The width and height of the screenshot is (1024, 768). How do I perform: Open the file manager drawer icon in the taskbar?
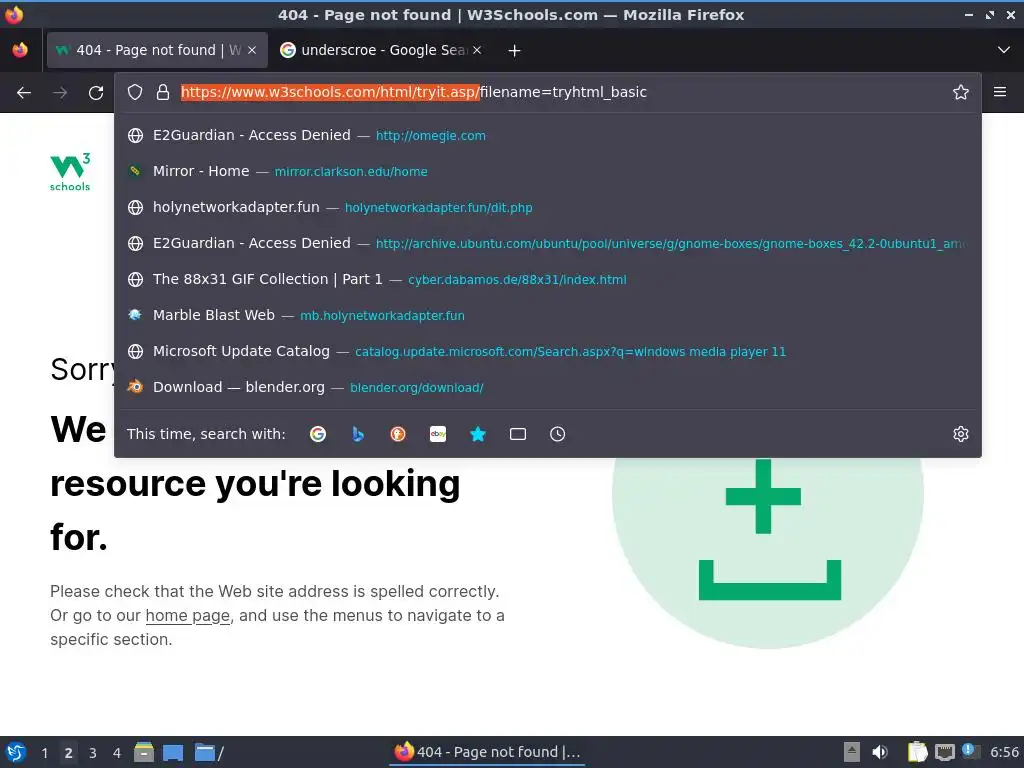coord(144,752)
